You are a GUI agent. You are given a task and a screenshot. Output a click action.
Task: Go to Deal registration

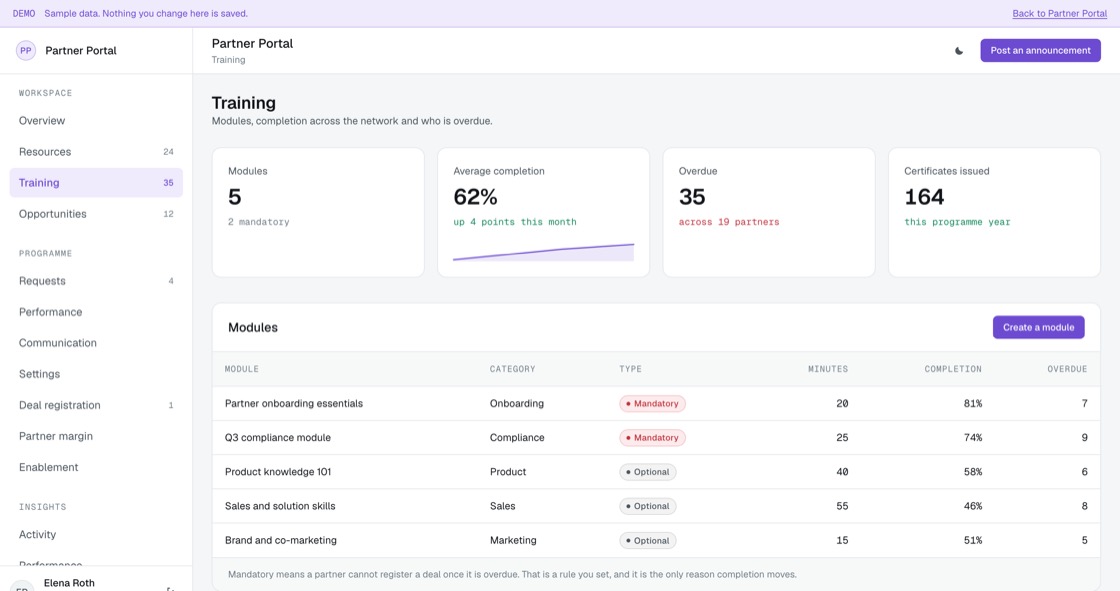point(96,405)
